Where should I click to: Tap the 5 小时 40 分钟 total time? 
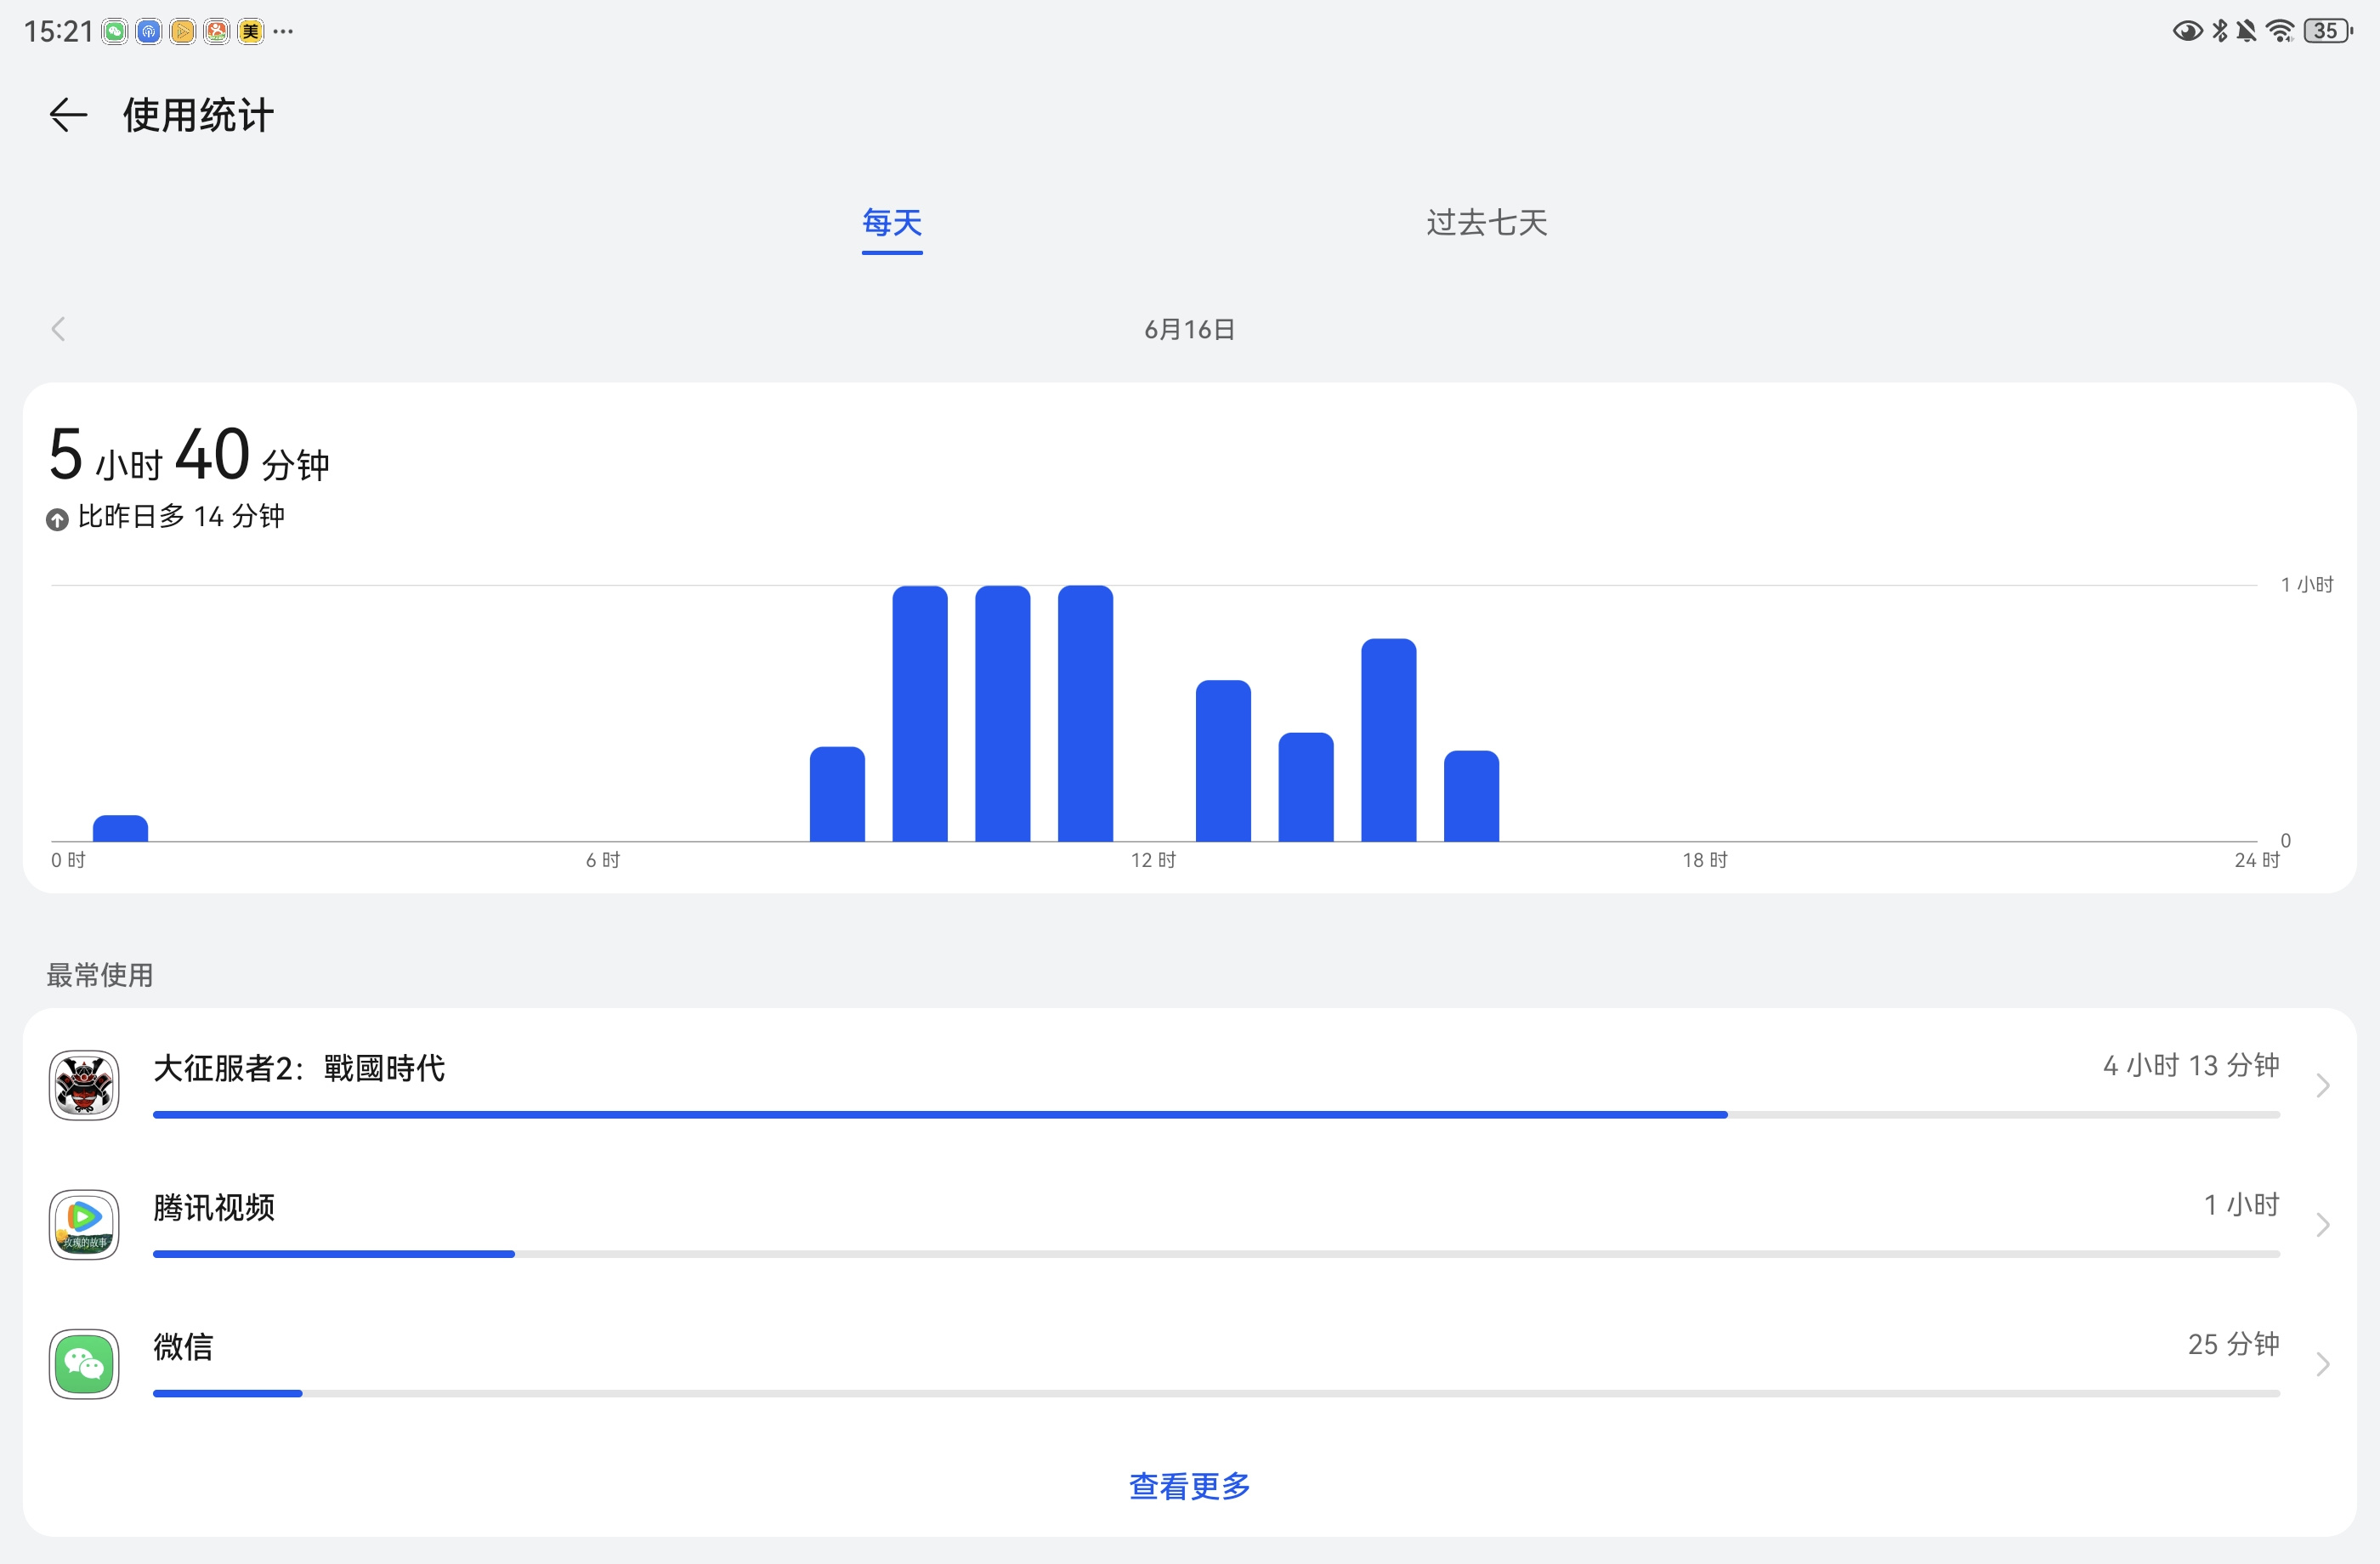pos(189,455)
